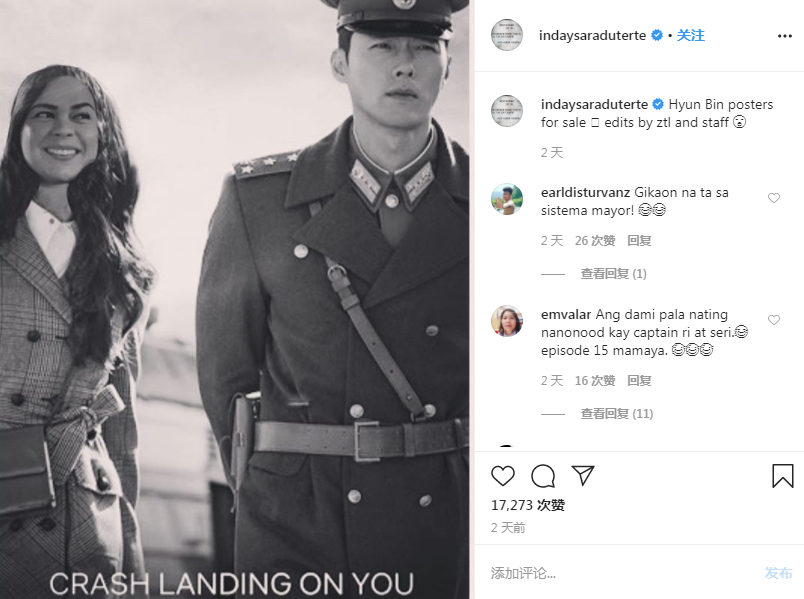Open emvalar's profile avatar
The image size is (804, 599).
point(507,321)
